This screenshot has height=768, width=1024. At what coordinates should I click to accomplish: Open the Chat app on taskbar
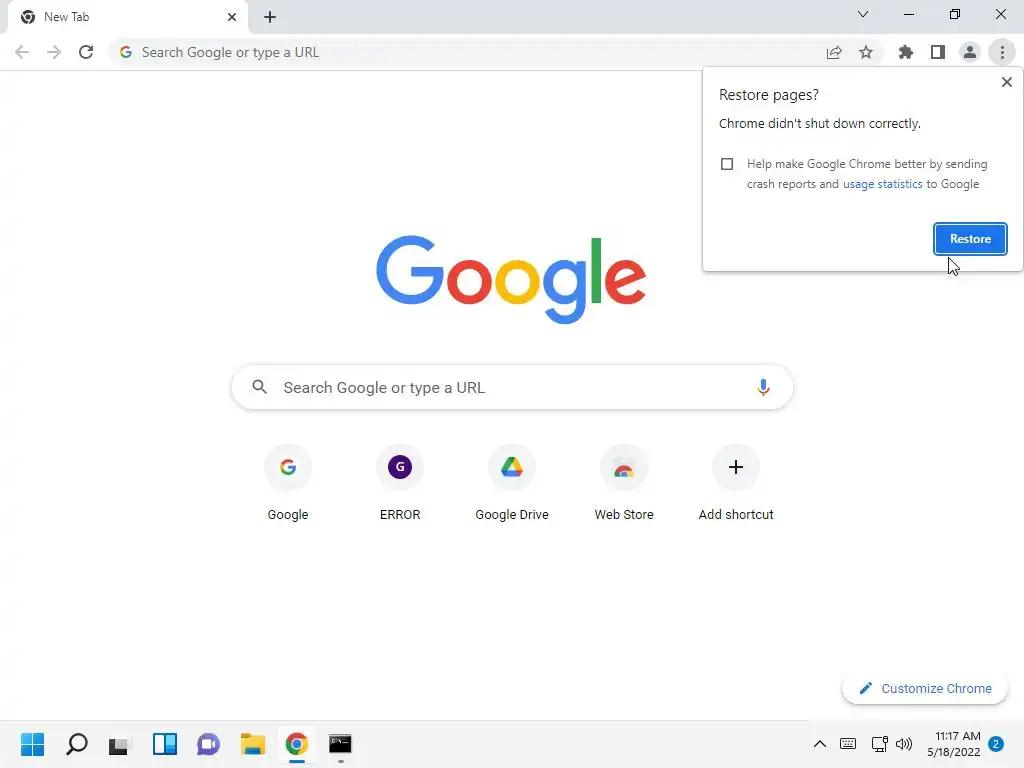(x=208, y=744)
